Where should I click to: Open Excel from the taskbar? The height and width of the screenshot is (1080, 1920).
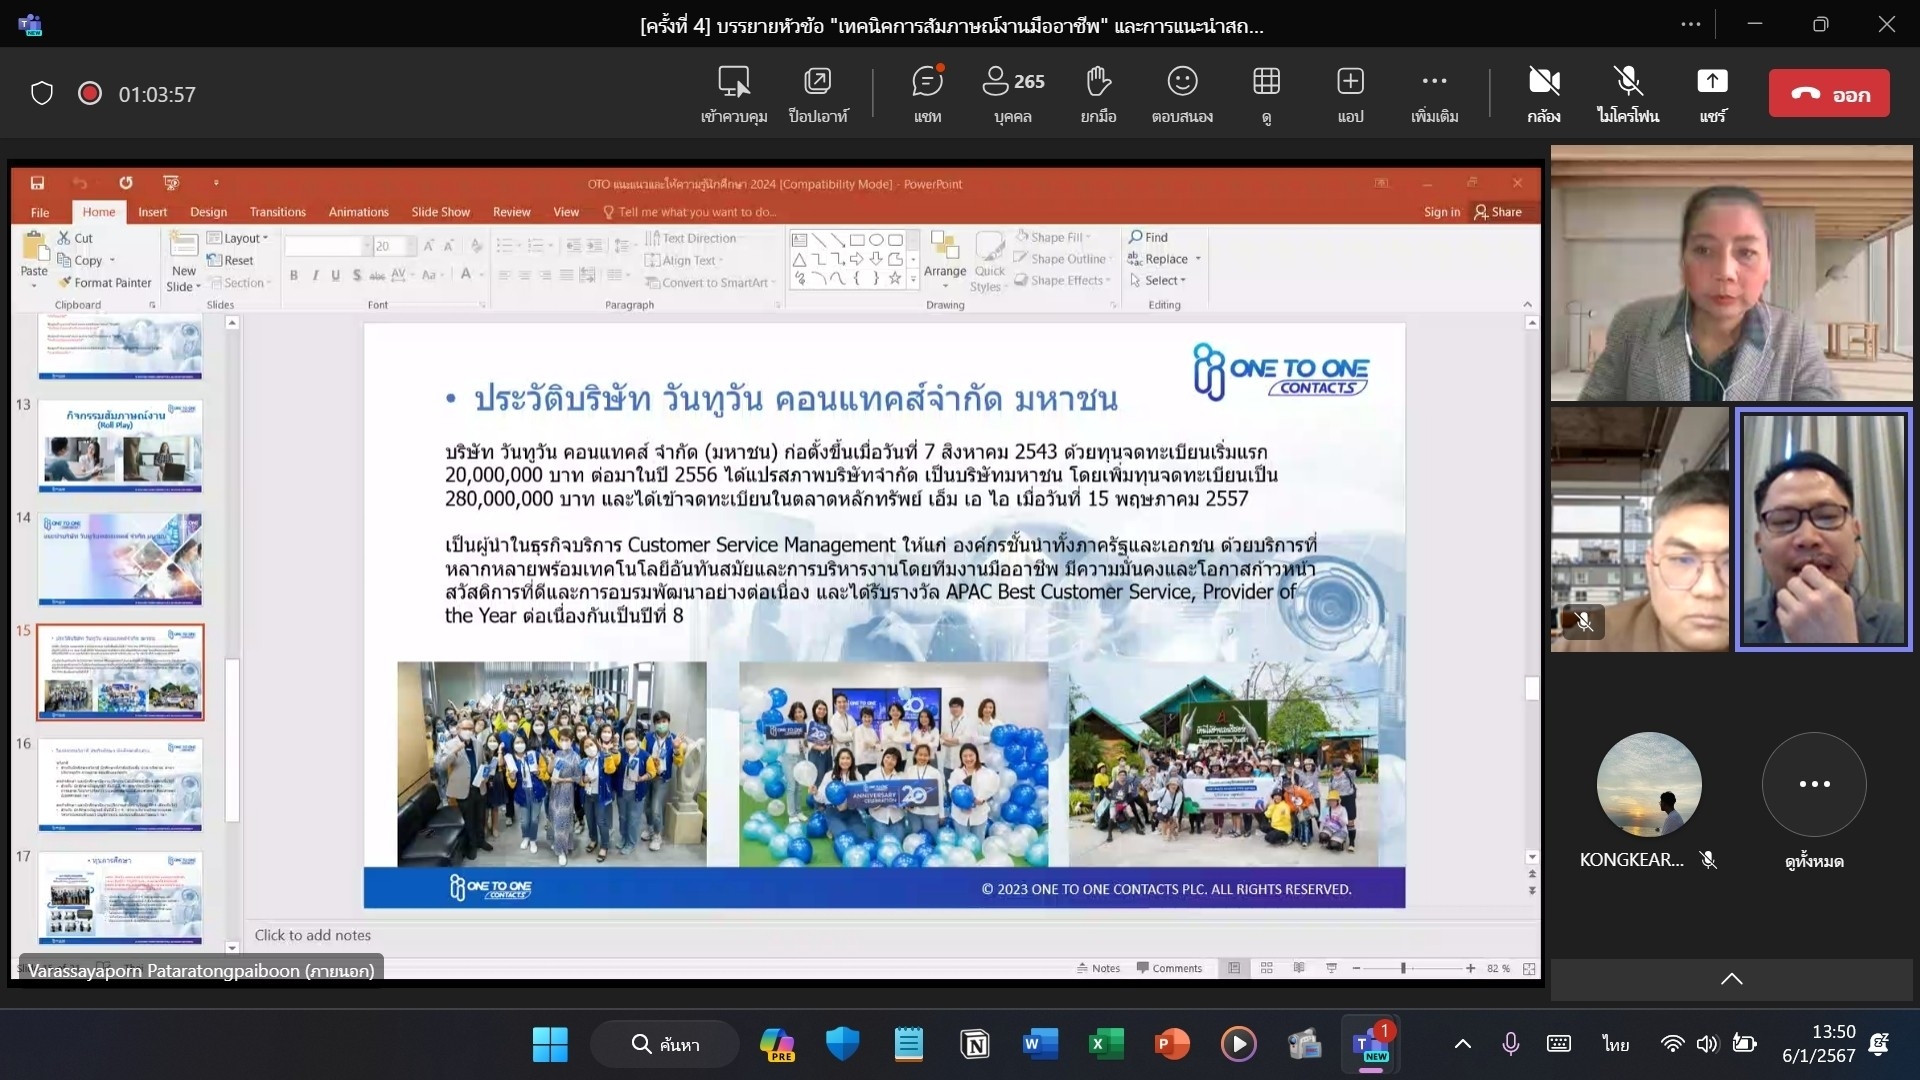pyautogui.click(x=1104, y=1044)
